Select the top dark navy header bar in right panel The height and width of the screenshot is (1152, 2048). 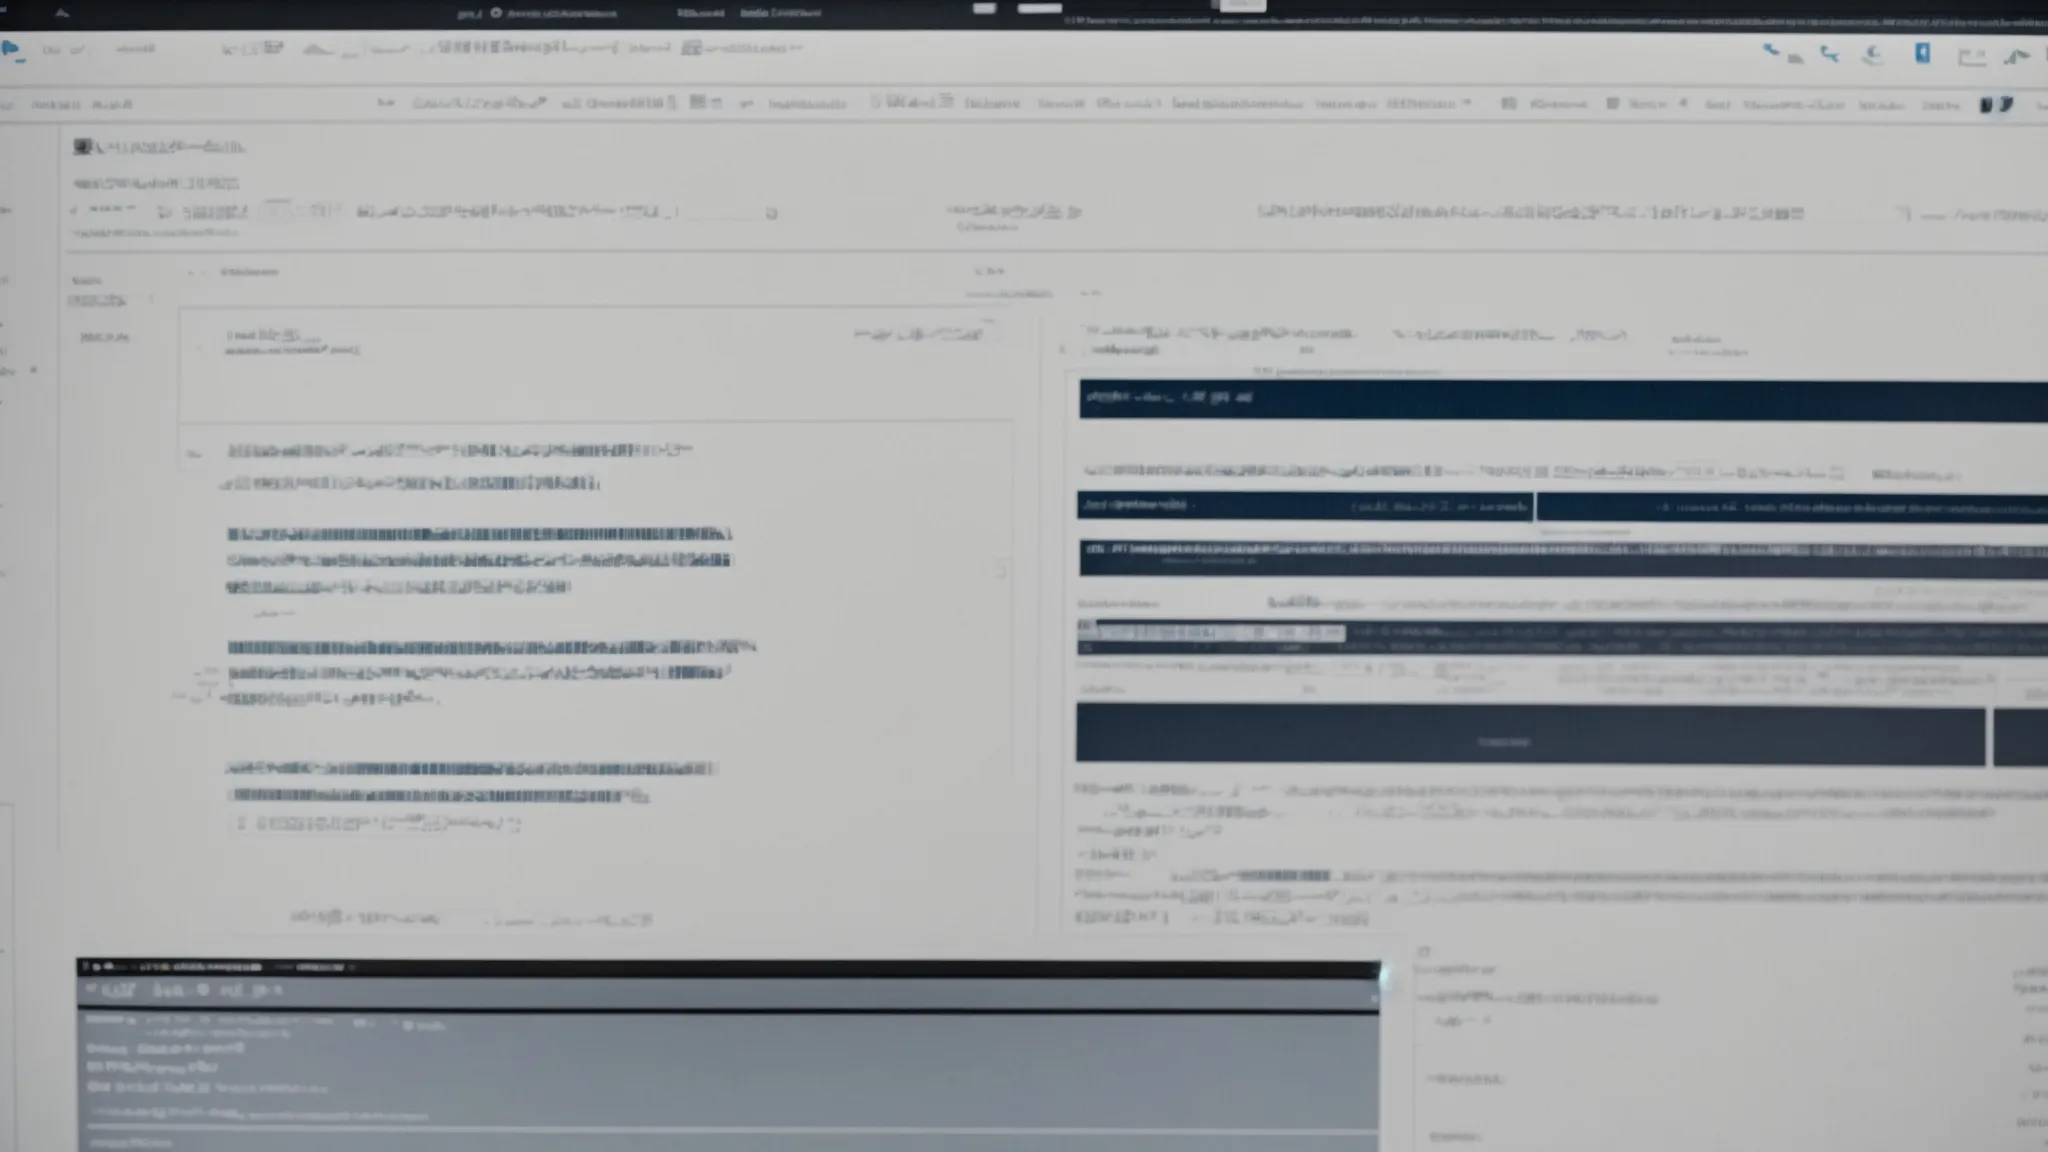[x=1560, y=399]
